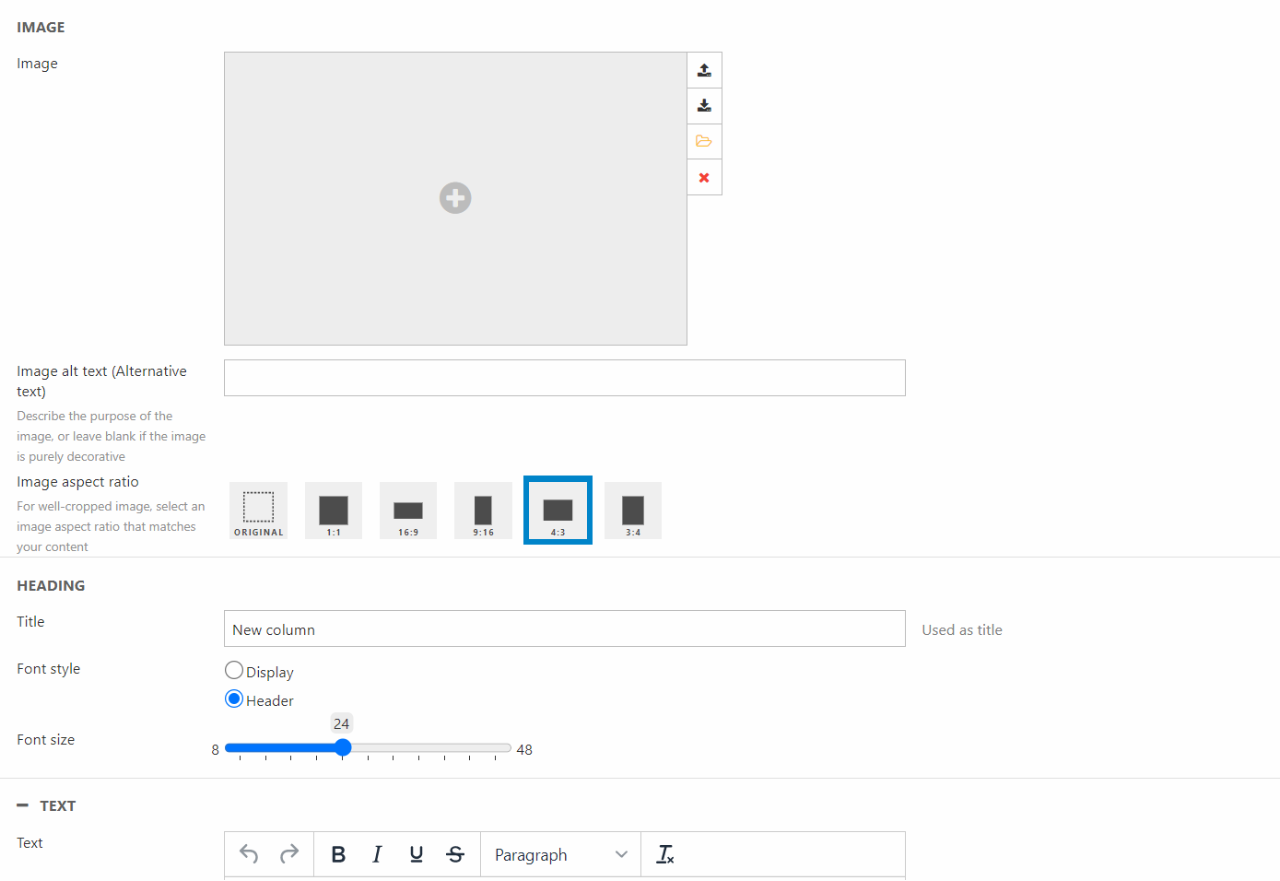Select the Header font style

point(234,699)
